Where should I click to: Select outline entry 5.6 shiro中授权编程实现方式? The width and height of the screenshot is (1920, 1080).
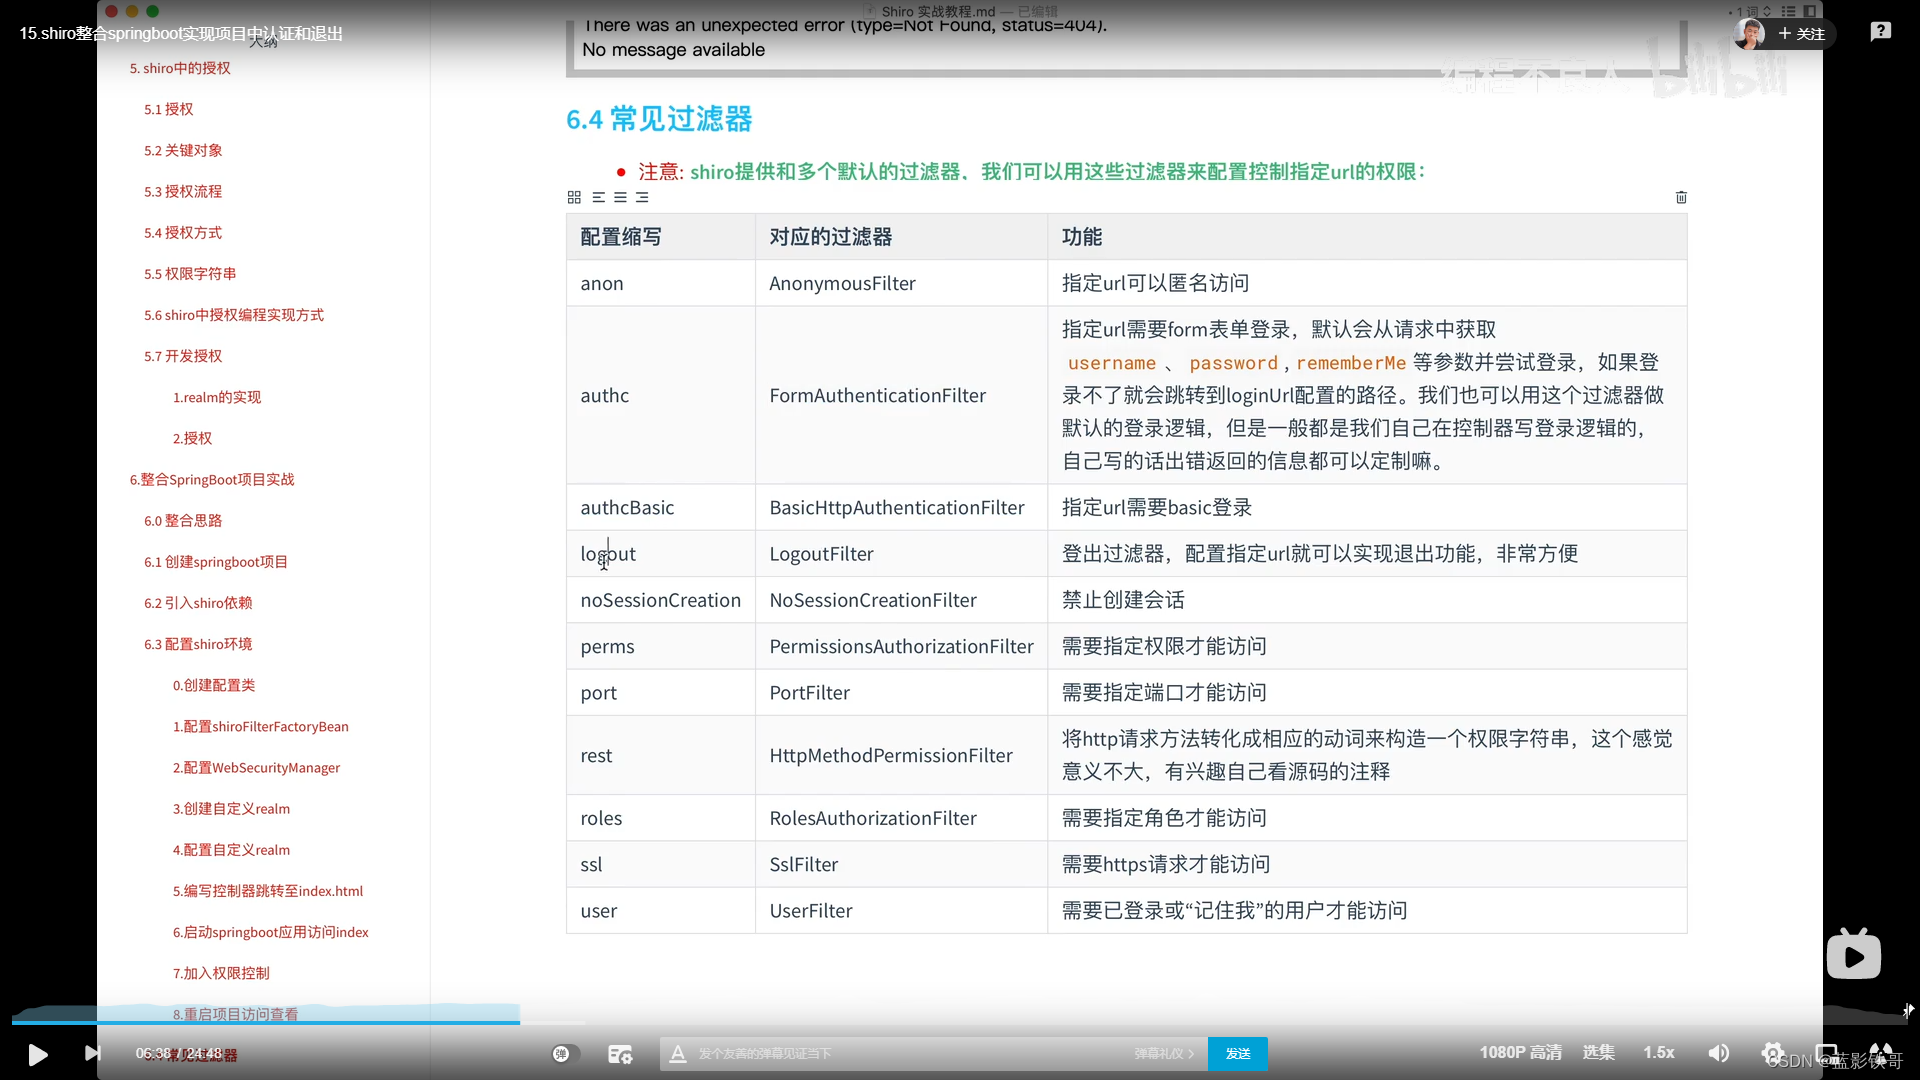[x=234, y=314]
